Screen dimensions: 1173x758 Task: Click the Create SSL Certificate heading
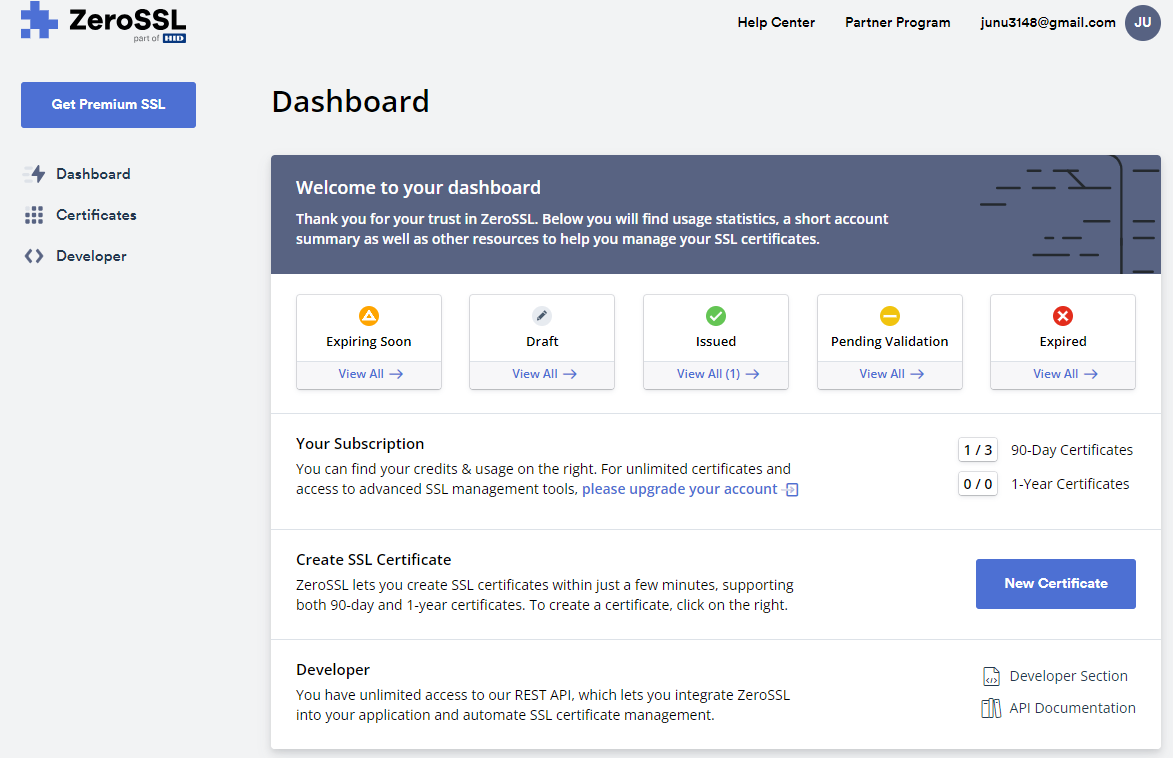click(373, 560)
